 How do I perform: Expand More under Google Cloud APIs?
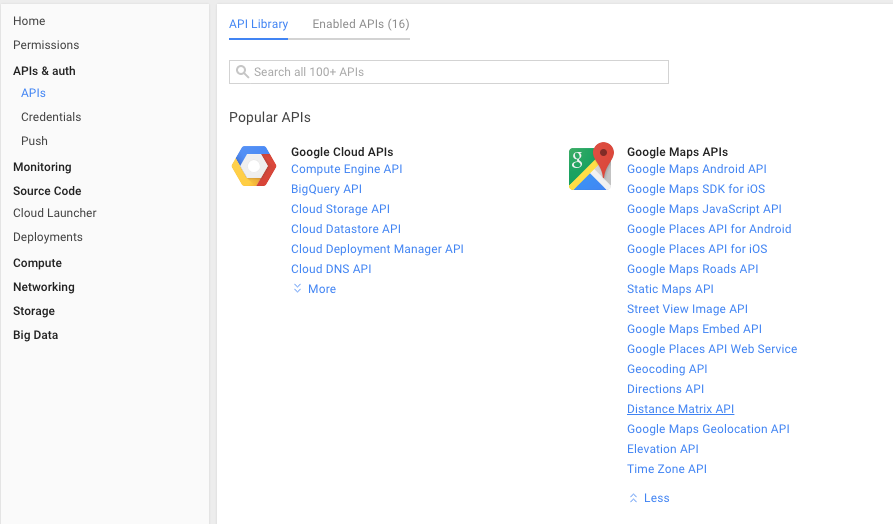[314, 289]
